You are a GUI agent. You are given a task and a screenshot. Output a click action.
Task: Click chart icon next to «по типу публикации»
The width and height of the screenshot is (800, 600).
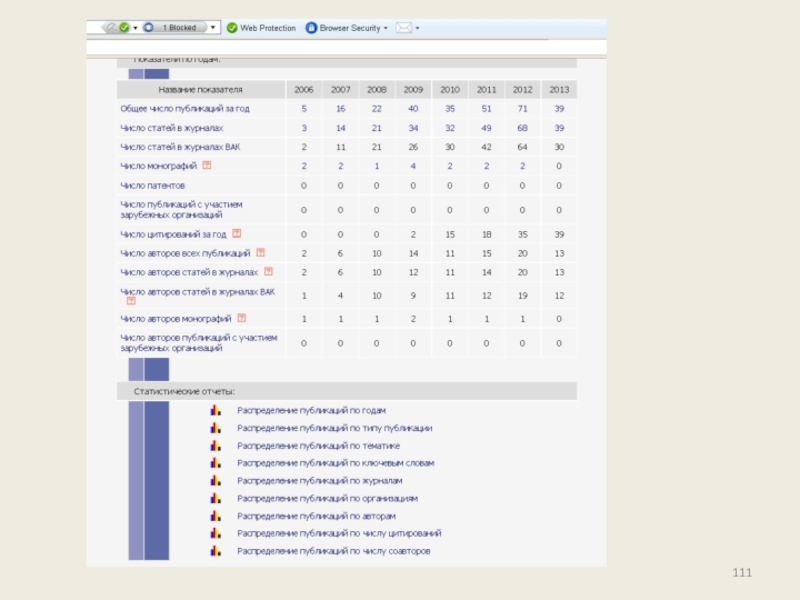214,428
